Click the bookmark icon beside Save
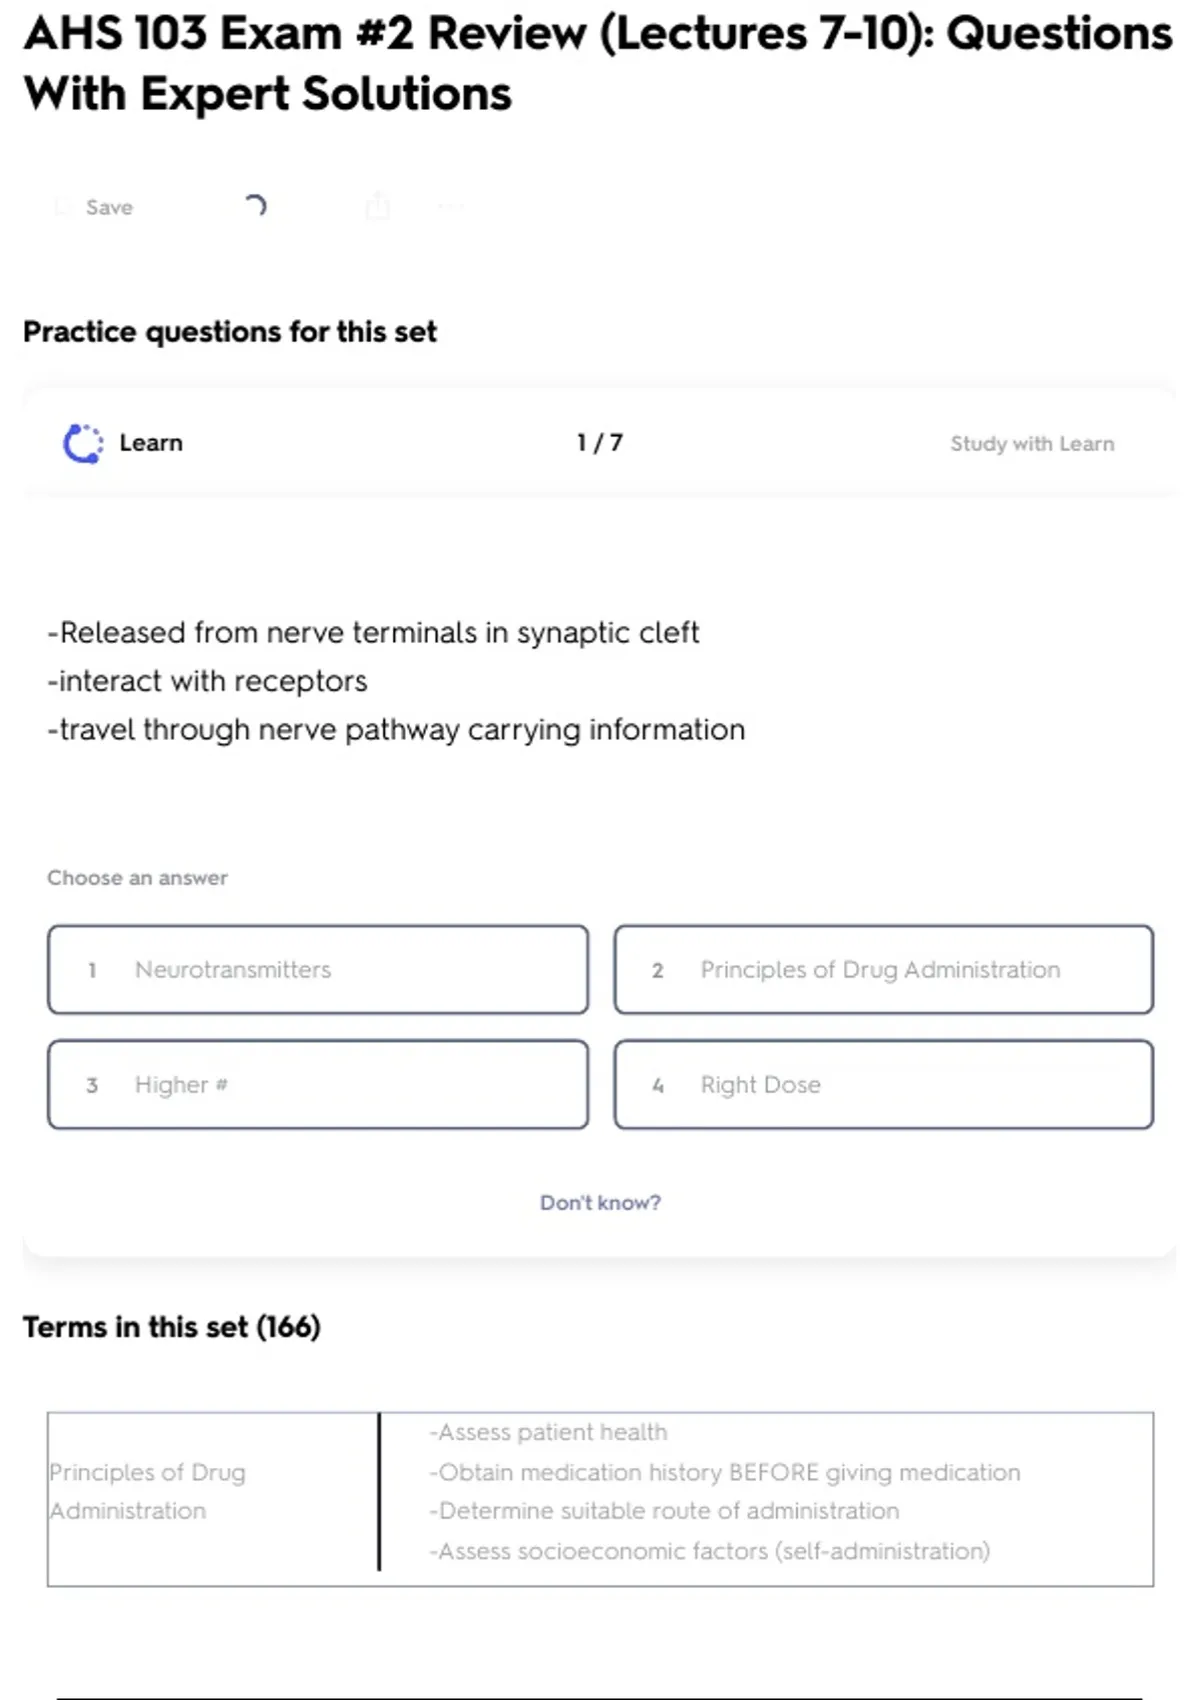 click(x=63, y=207)
